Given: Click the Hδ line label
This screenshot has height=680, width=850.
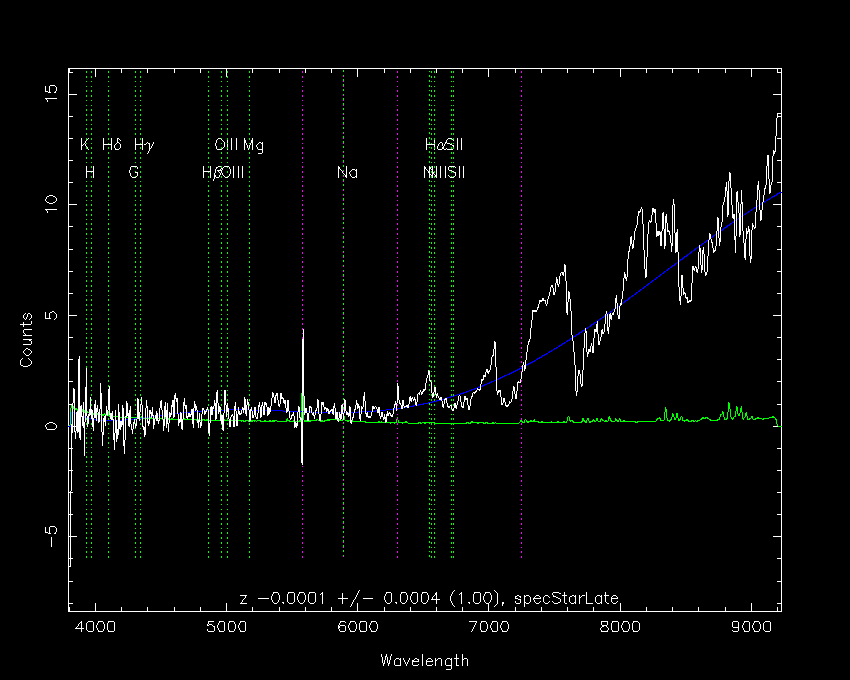Looking at the screenshot, I should (x=112, y=144).
